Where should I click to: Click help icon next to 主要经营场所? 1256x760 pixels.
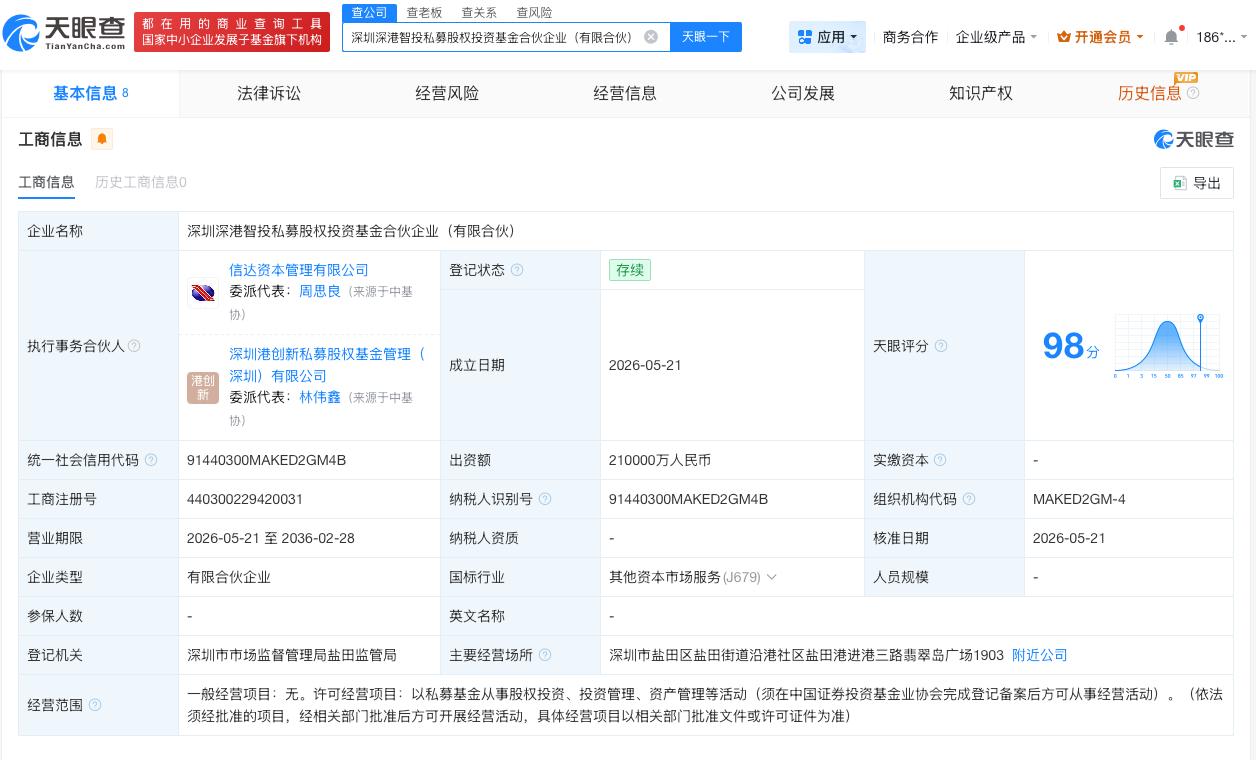[545, 655]
